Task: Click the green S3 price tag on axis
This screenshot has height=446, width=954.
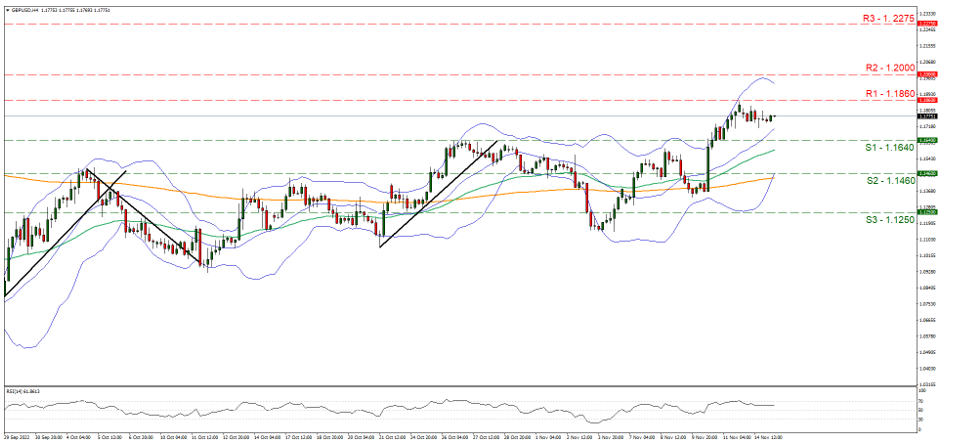Action: tap(928, 212)
